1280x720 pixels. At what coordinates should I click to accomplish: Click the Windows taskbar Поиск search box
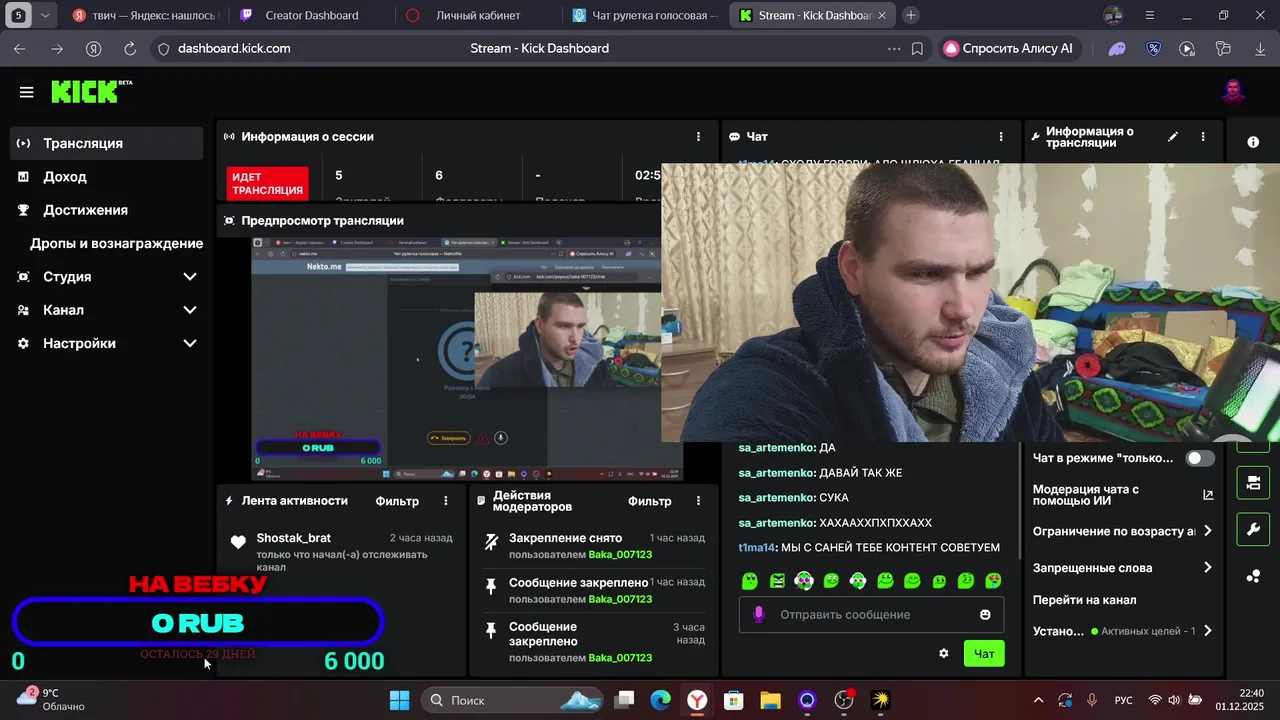tap(512, 700)
